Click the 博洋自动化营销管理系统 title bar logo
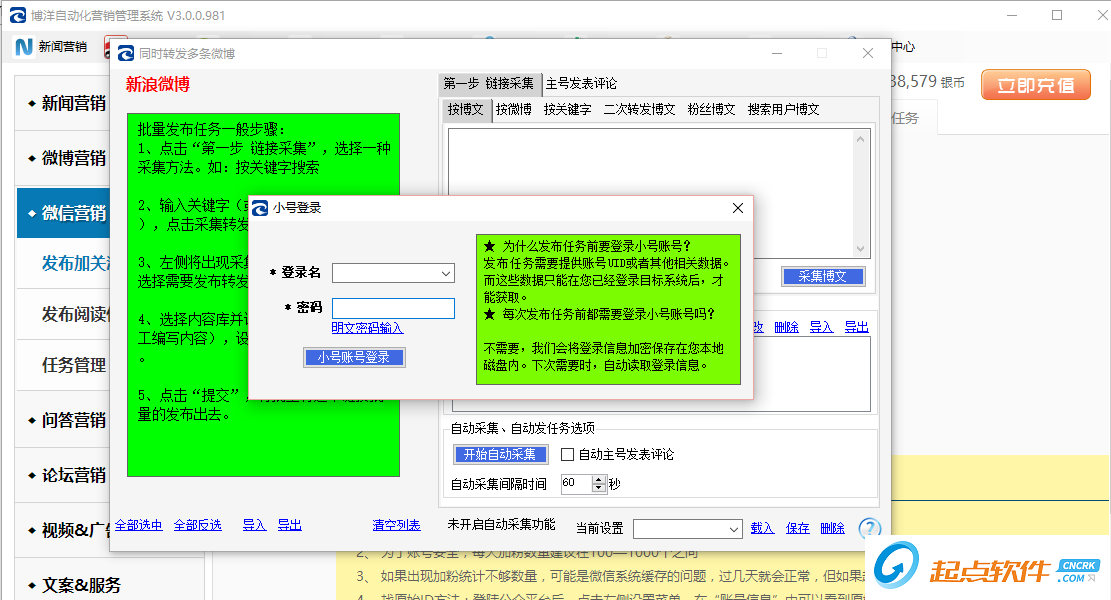The image size is (1111, 600). 18,15
